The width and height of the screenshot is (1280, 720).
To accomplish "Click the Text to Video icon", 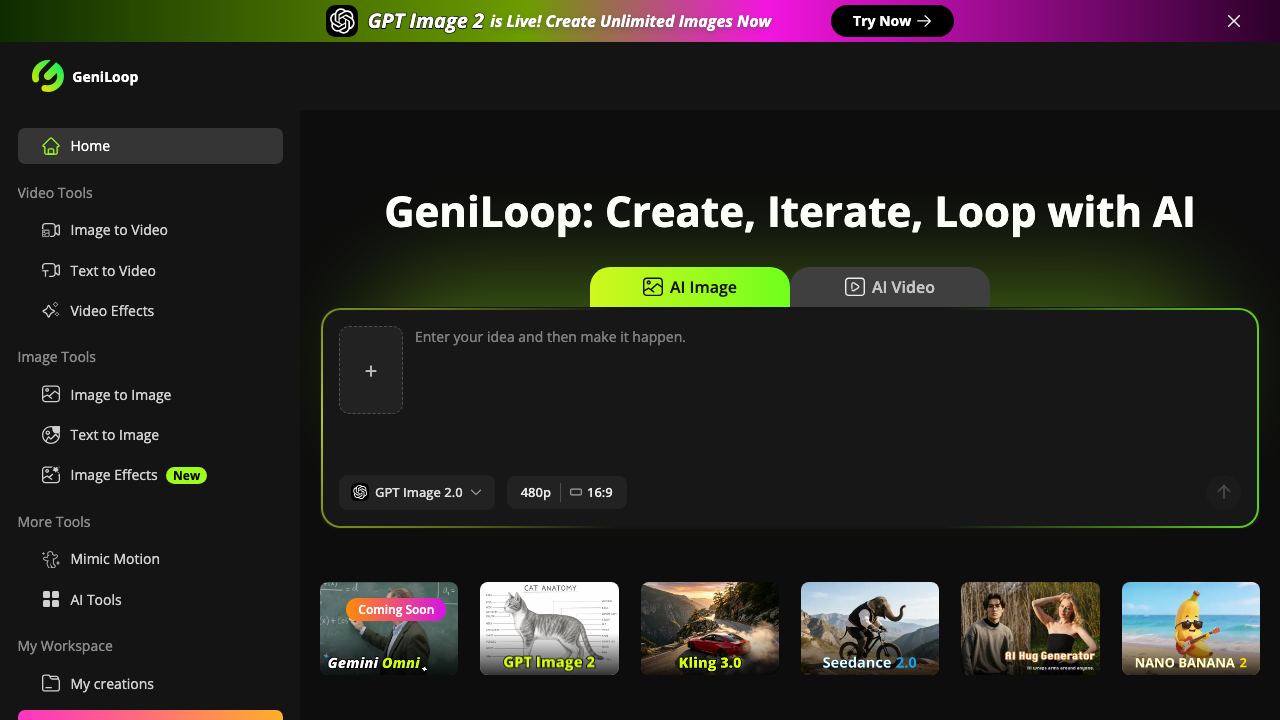I will [x=51, y=271].
